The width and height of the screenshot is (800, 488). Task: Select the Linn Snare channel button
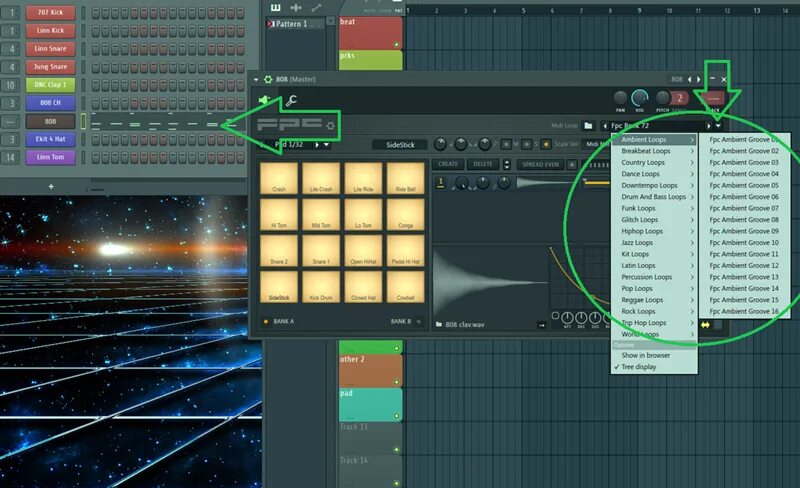pyautogui.click(x=50, y=48)
